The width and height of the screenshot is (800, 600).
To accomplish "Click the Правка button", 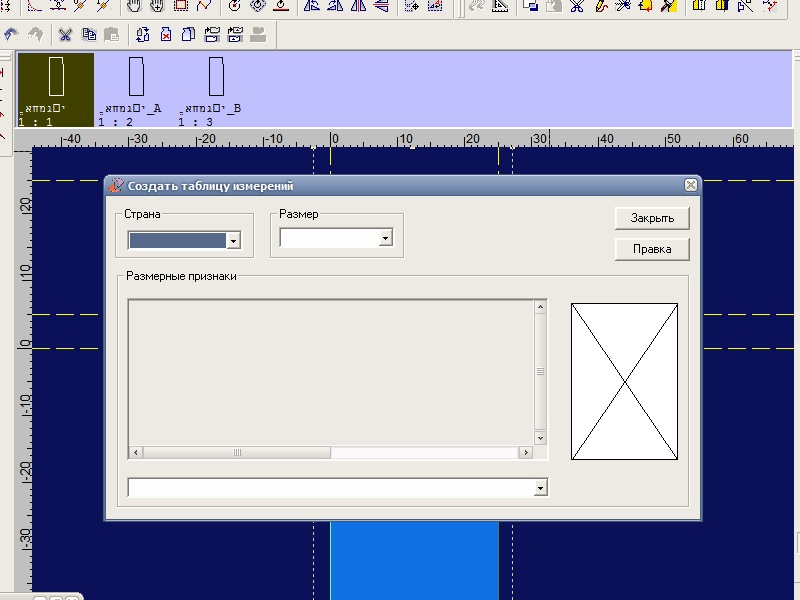I will 652,249.
